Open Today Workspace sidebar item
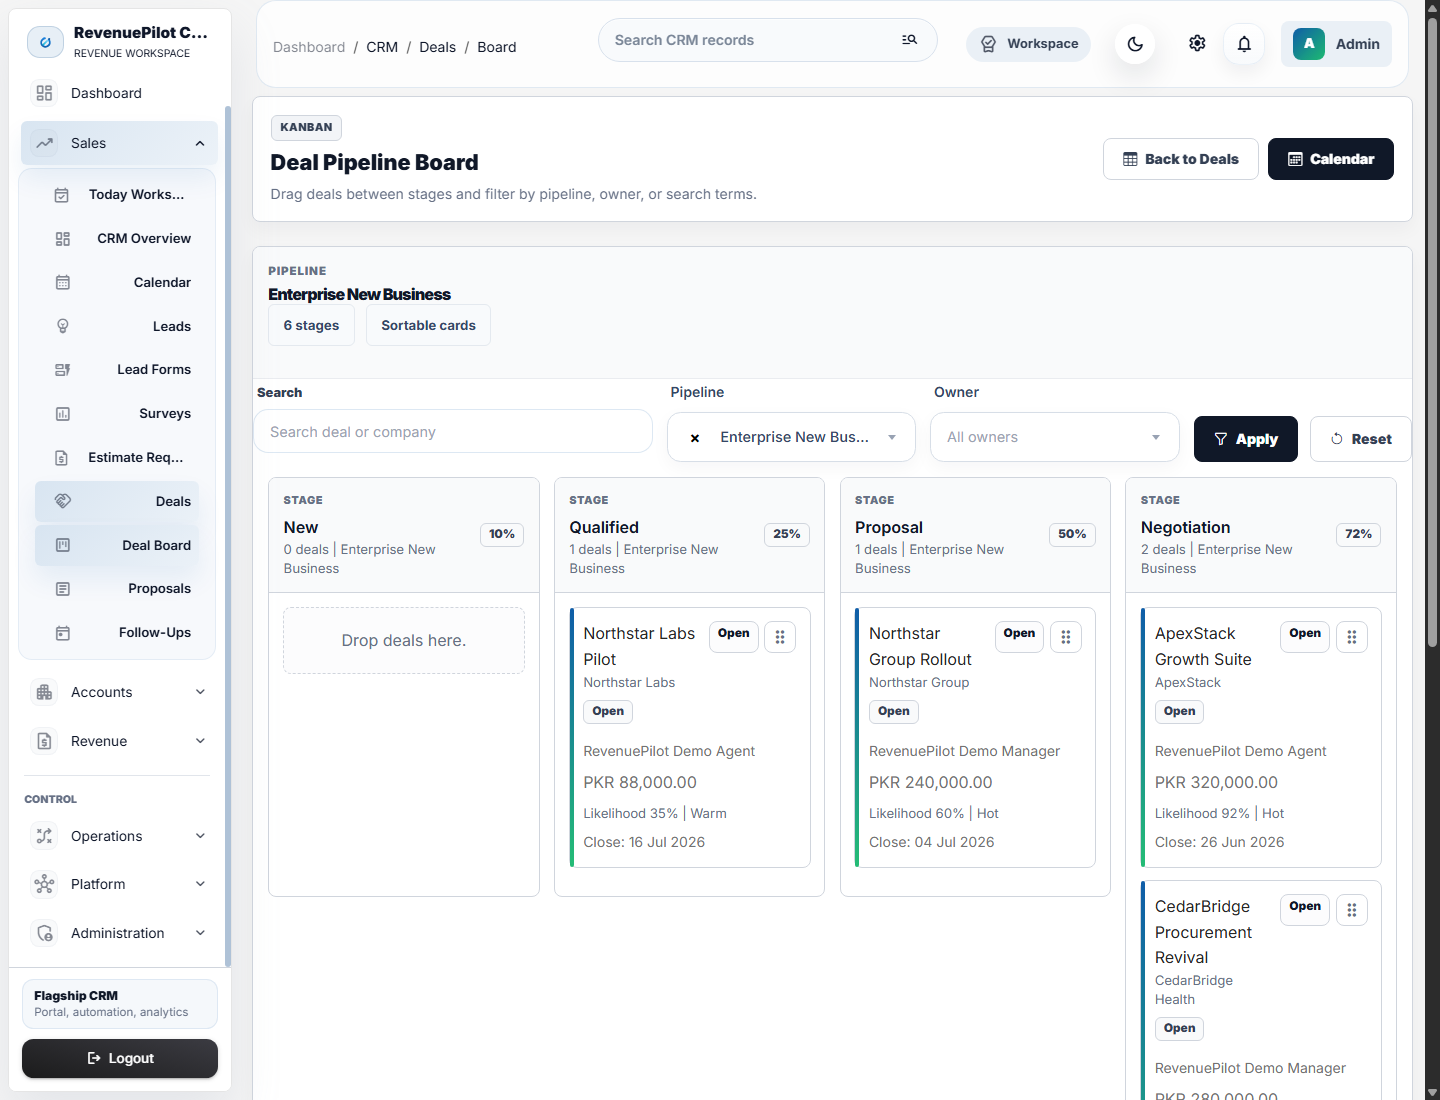Viewport: 1440px width, 1100px height. (117, 195)
